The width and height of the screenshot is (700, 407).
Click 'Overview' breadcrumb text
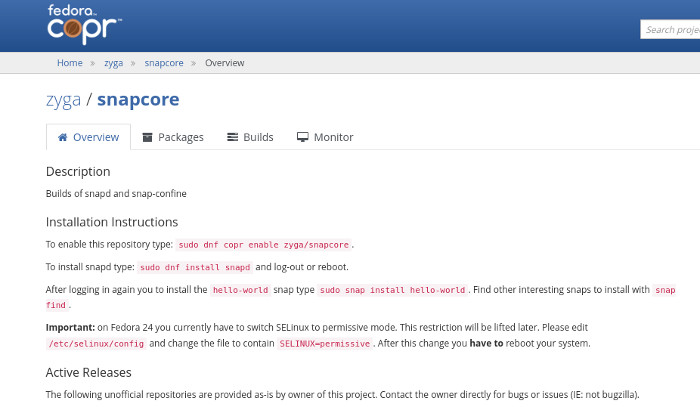225,63
